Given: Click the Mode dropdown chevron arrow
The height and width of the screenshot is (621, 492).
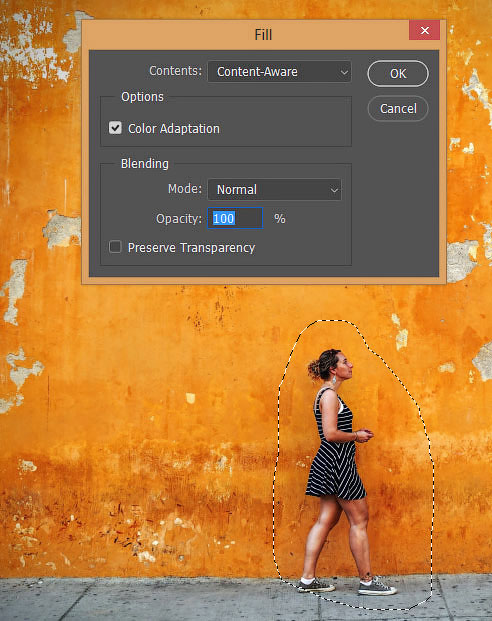Looking at the screenshot, I should pos(334,190).
